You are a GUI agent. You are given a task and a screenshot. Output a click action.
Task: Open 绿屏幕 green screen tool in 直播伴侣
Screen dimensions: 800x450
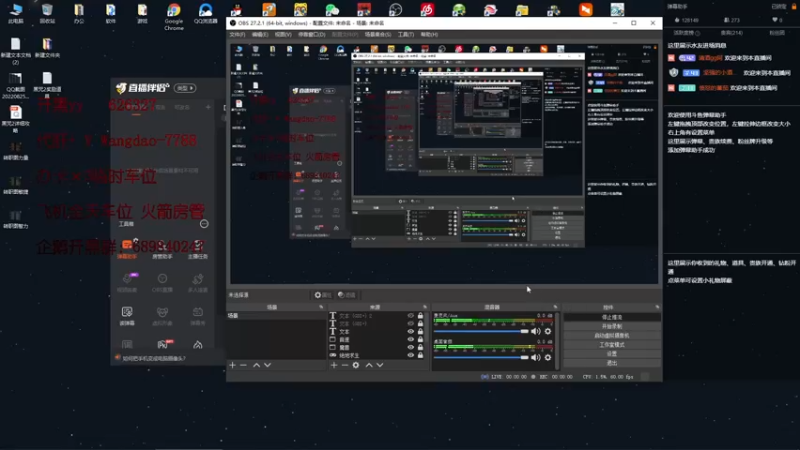tap(127, 316)
